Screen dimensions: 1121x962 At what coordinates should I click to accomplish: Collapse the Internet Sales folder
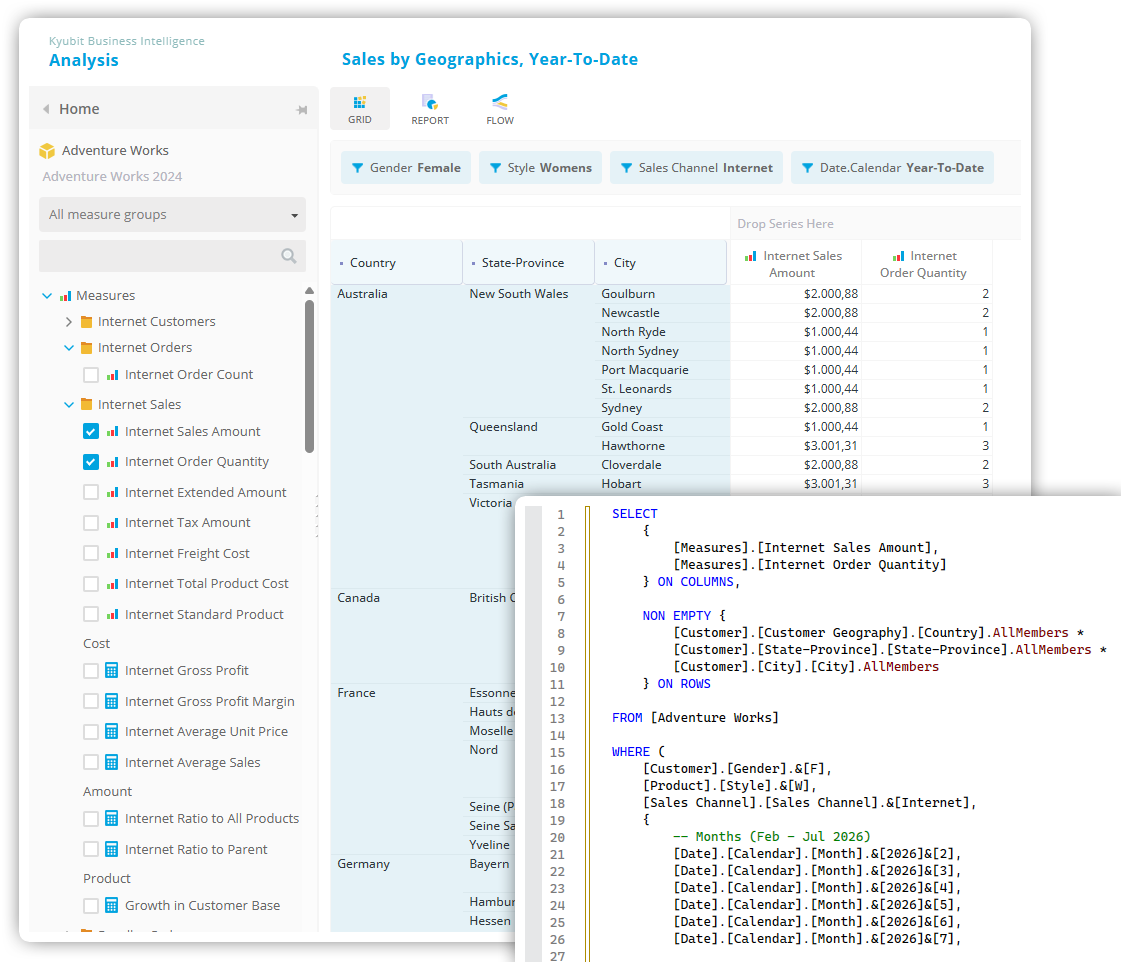point(69,405)
